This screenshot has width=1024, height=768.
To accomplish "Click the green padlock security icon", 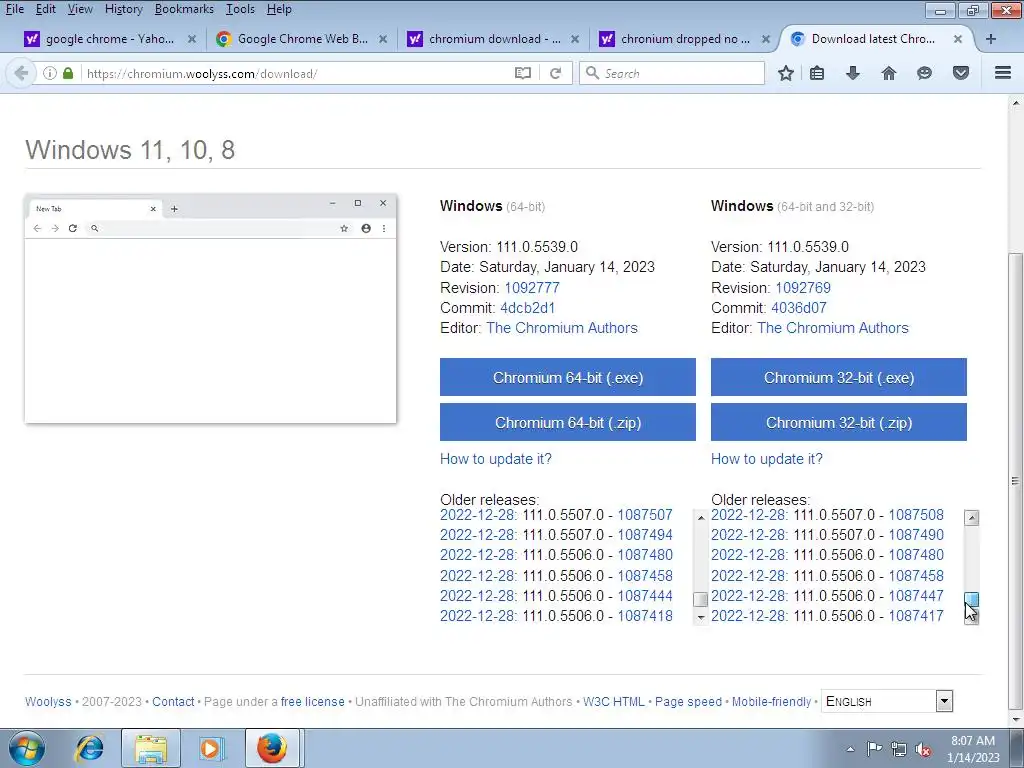I will 68,73.
